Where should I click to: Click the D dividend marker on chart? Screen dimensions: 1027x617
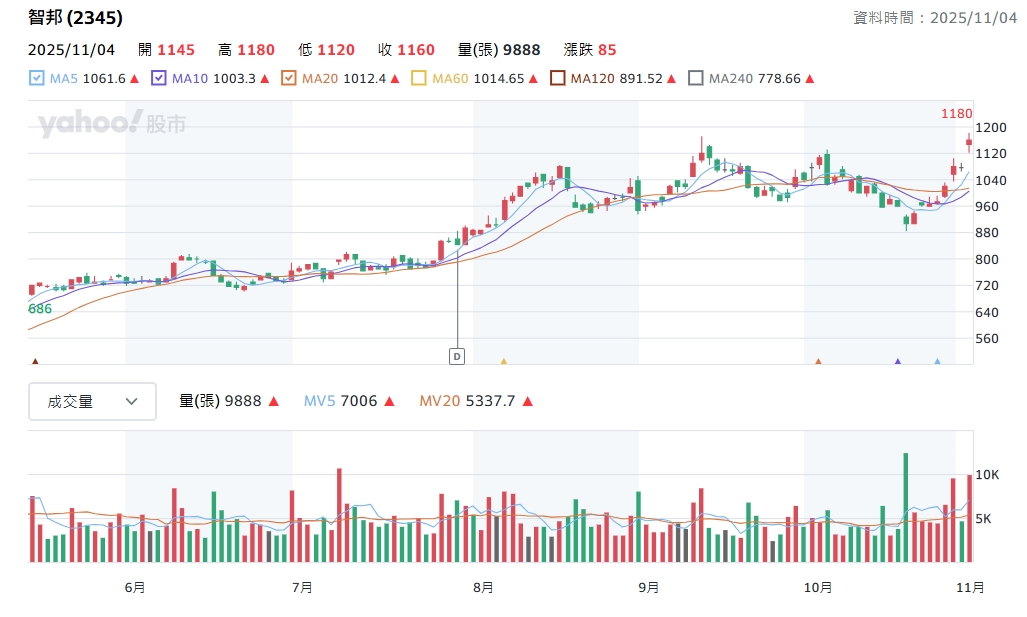(x=458, y=355)
